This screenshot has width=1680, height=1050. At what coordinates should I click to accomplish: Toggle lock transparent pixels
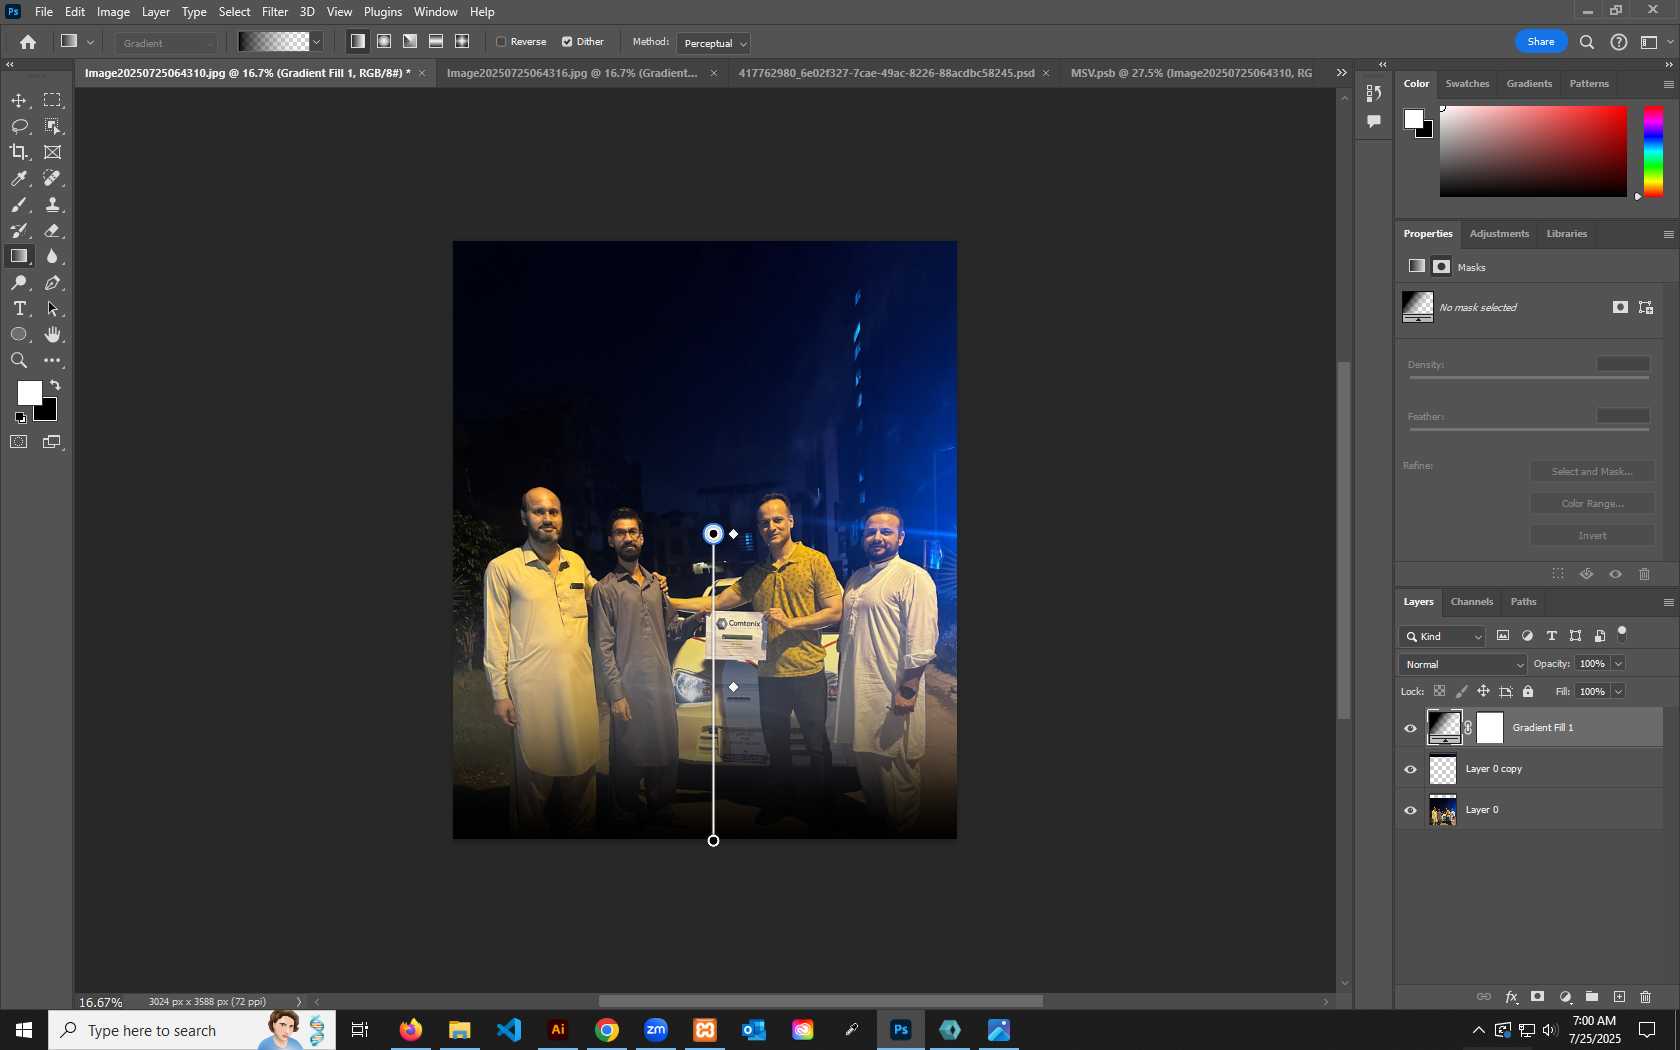pos(1439,691)
